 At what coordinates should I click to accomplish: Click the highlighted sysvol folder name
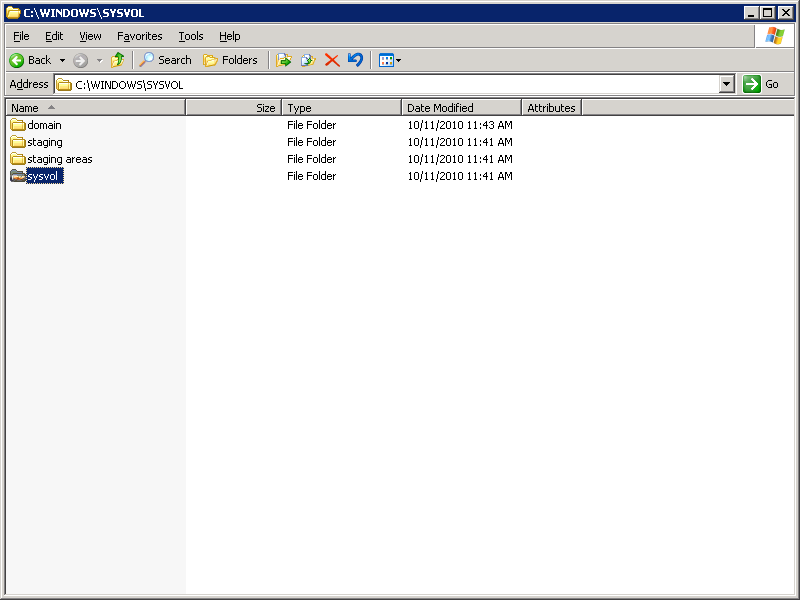[x=45, y=177]
